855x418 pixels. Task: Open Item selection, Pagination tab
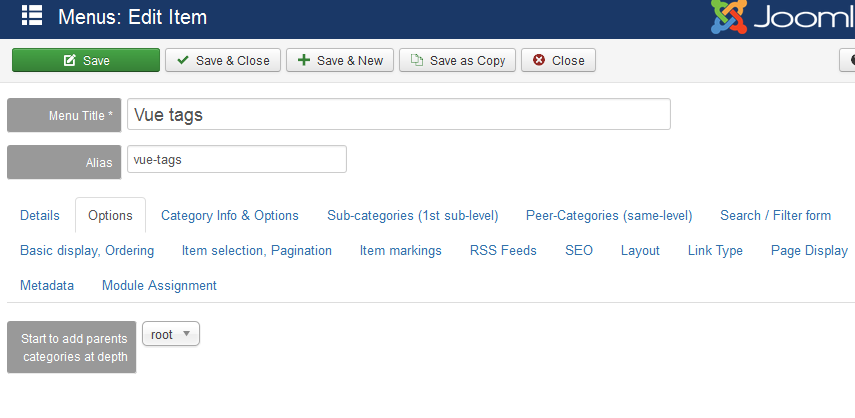[257, 250]
